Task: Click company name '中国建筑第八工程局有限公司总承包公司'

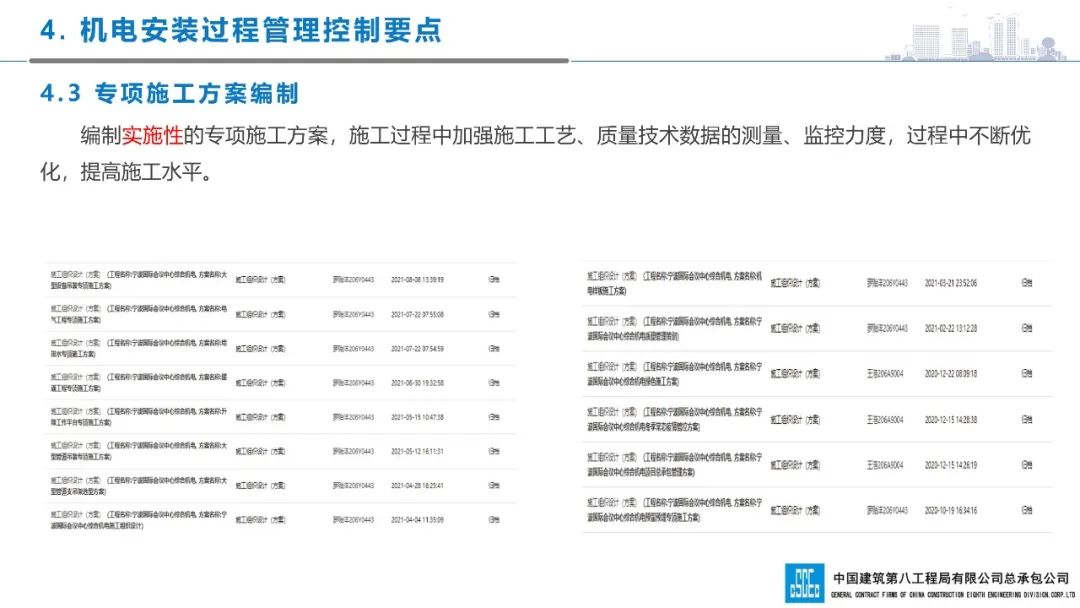Action: [951, 578]
